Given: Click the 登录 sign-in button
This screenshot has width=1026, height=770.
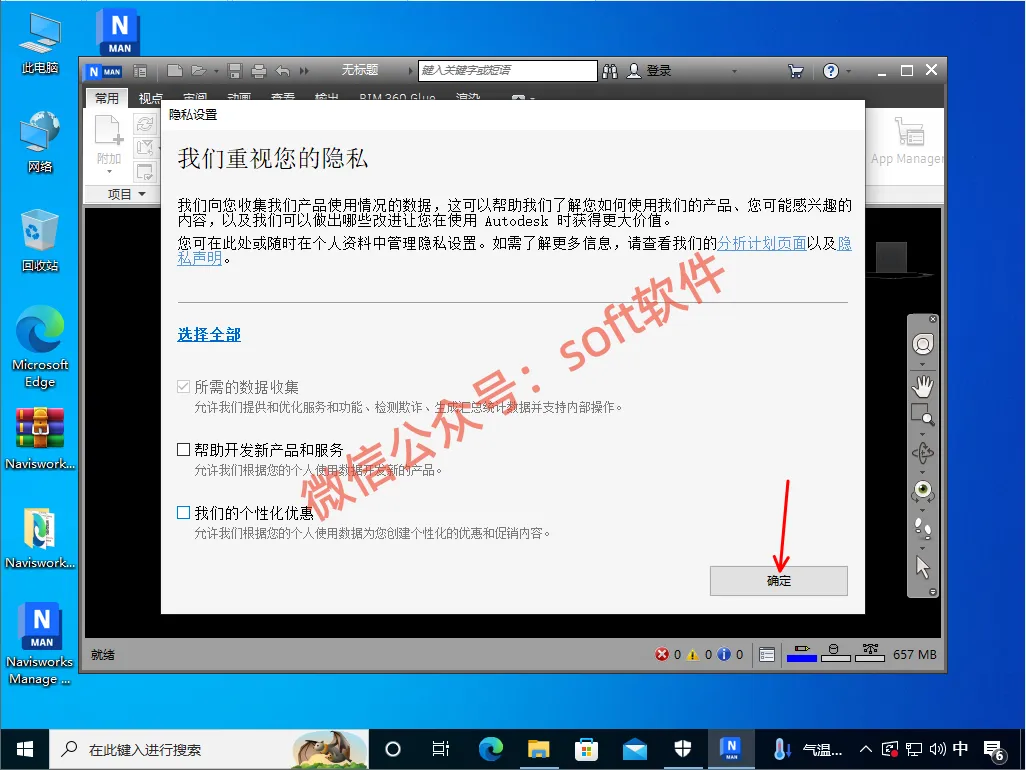Looking at the screenshot, I should click(649, 71).
